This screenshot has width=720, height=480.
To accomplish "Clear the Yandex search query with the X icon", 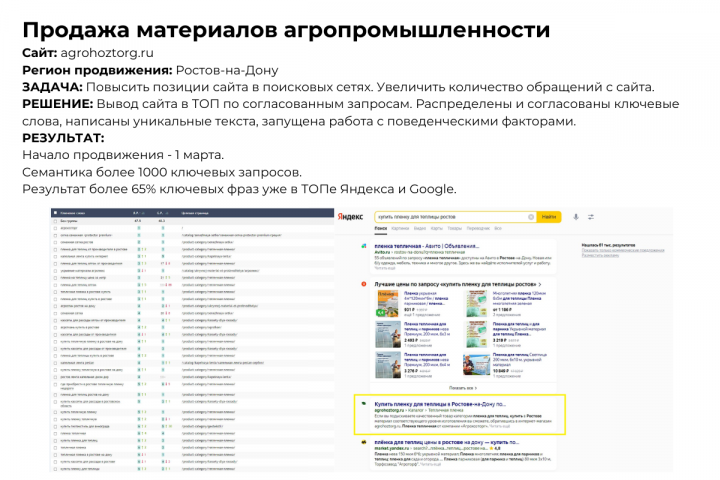I will tap(531, 217).
